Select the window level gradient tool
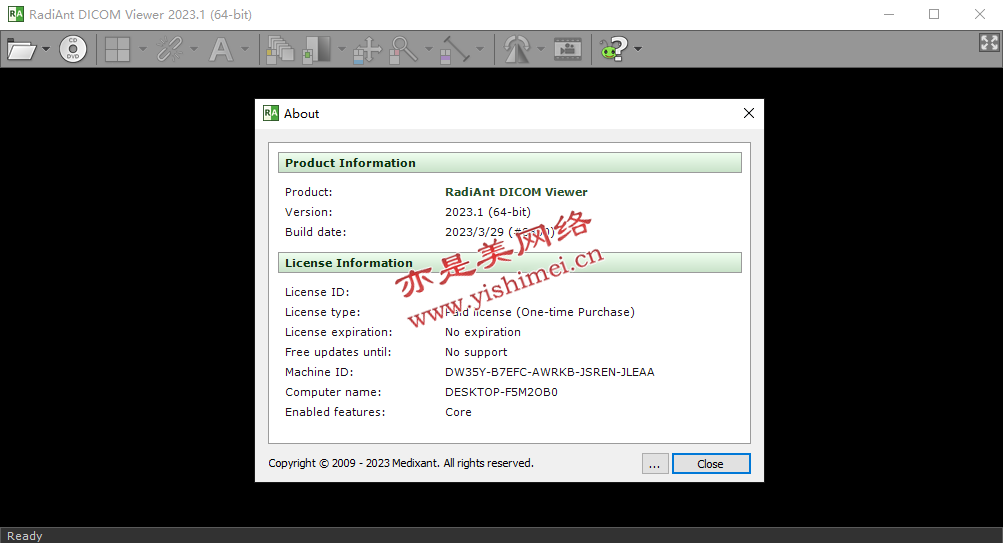Image resolution: width=1003 pixels, height=543 pixels. point(317,49)
